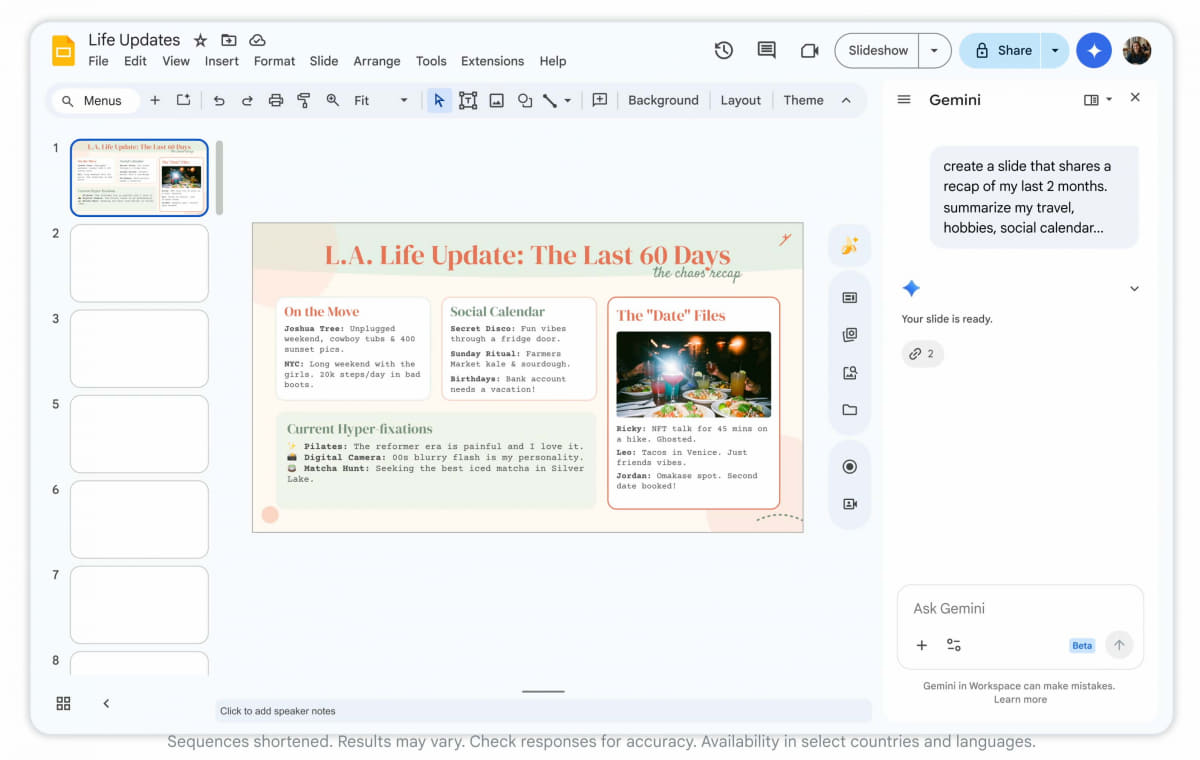Click the Ask Gemini input field
Viewport: 1200px width, 760px height.
(1020, 608)
